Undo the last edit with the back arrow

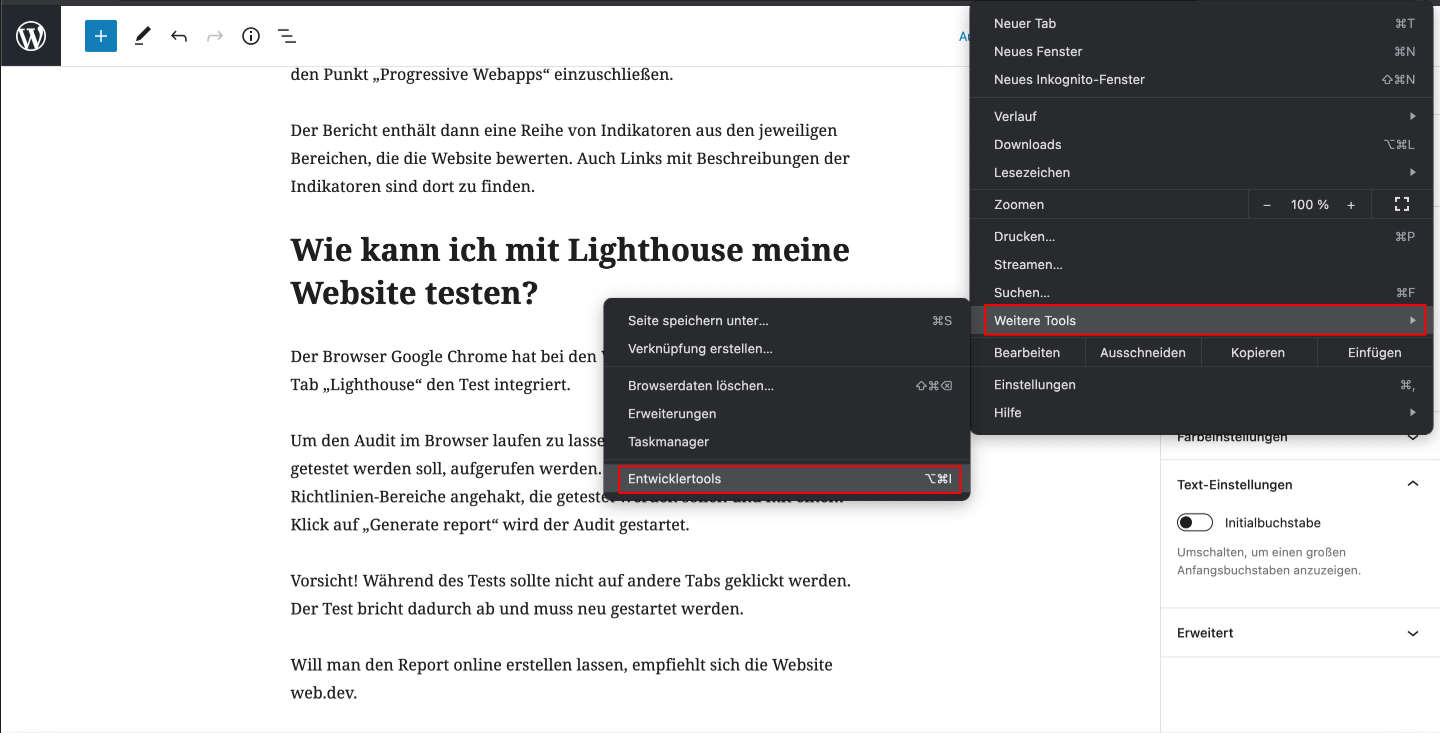(178, 35)
